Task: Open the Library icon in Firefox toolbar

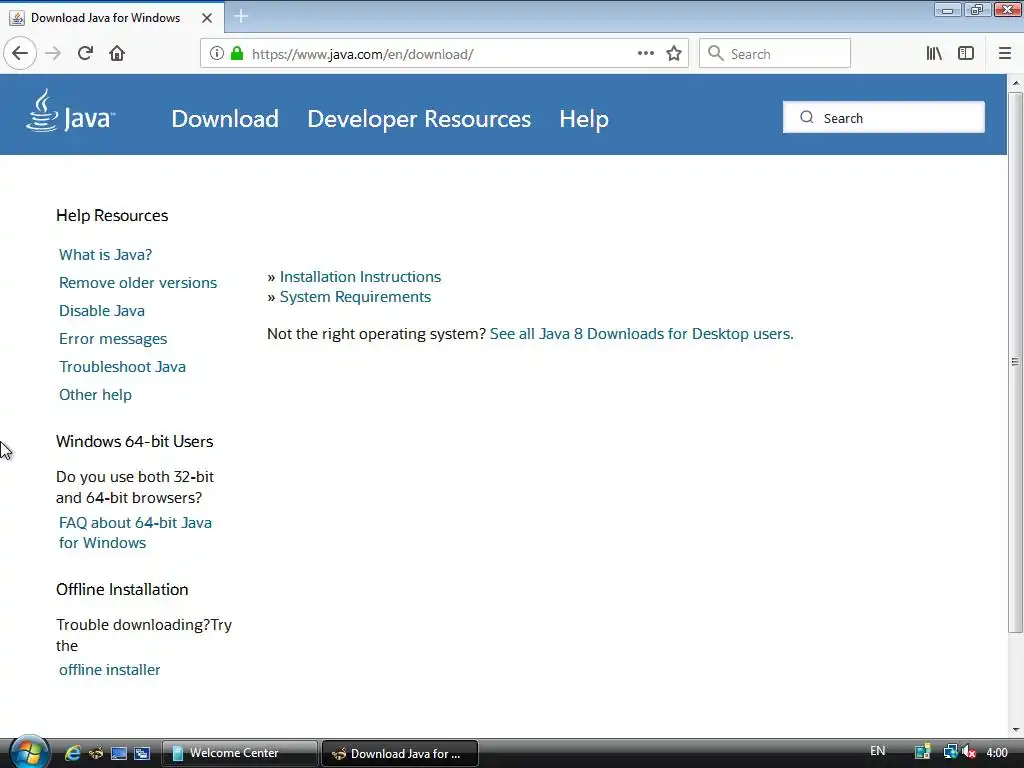Action: click(x=934, y=54)
